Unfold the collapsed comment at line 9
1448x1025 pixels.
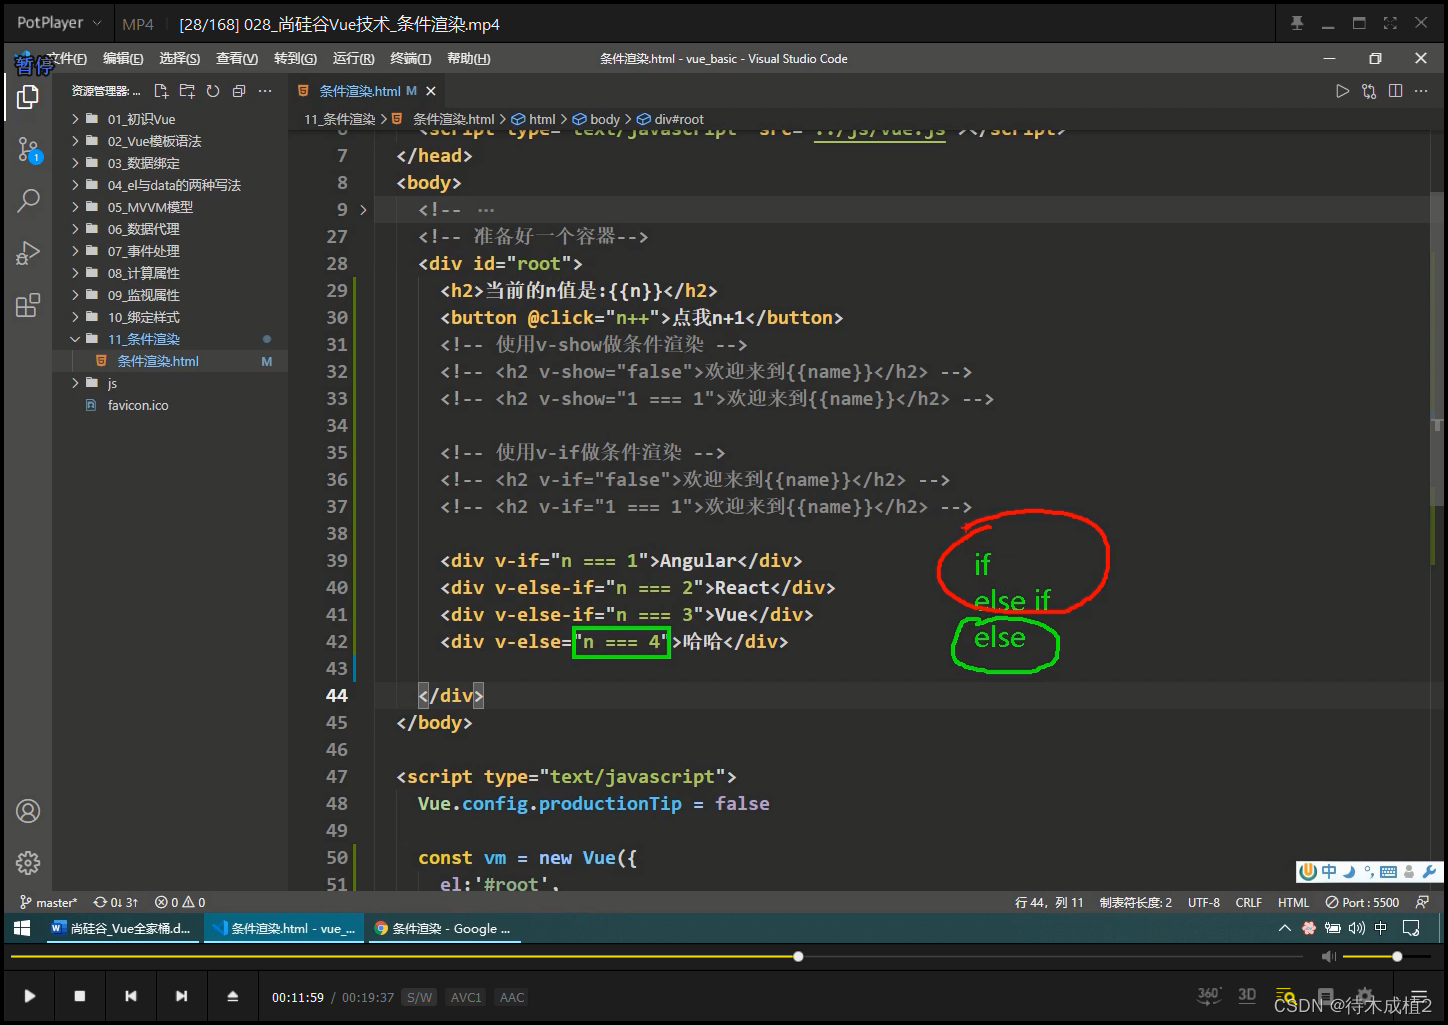click(x=363, y=210)
